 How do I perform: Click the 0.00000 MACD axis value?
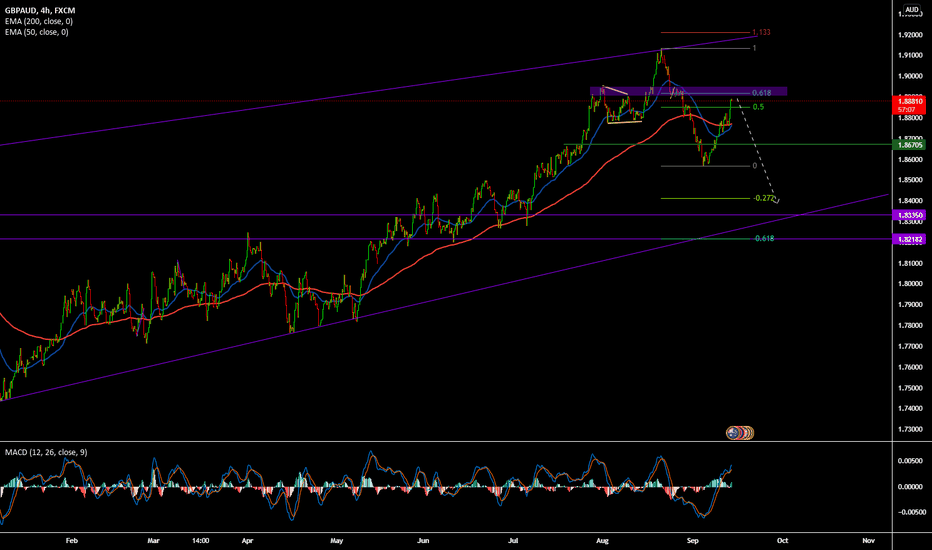point(910,486)
